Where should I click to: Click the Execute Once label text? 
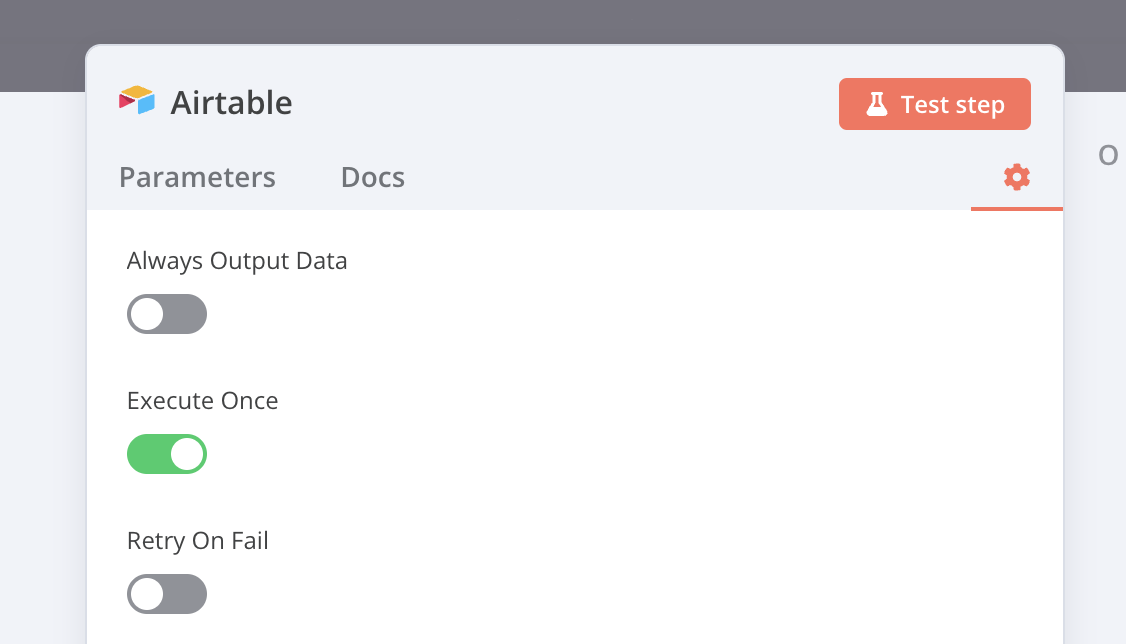tap(203, 401)
